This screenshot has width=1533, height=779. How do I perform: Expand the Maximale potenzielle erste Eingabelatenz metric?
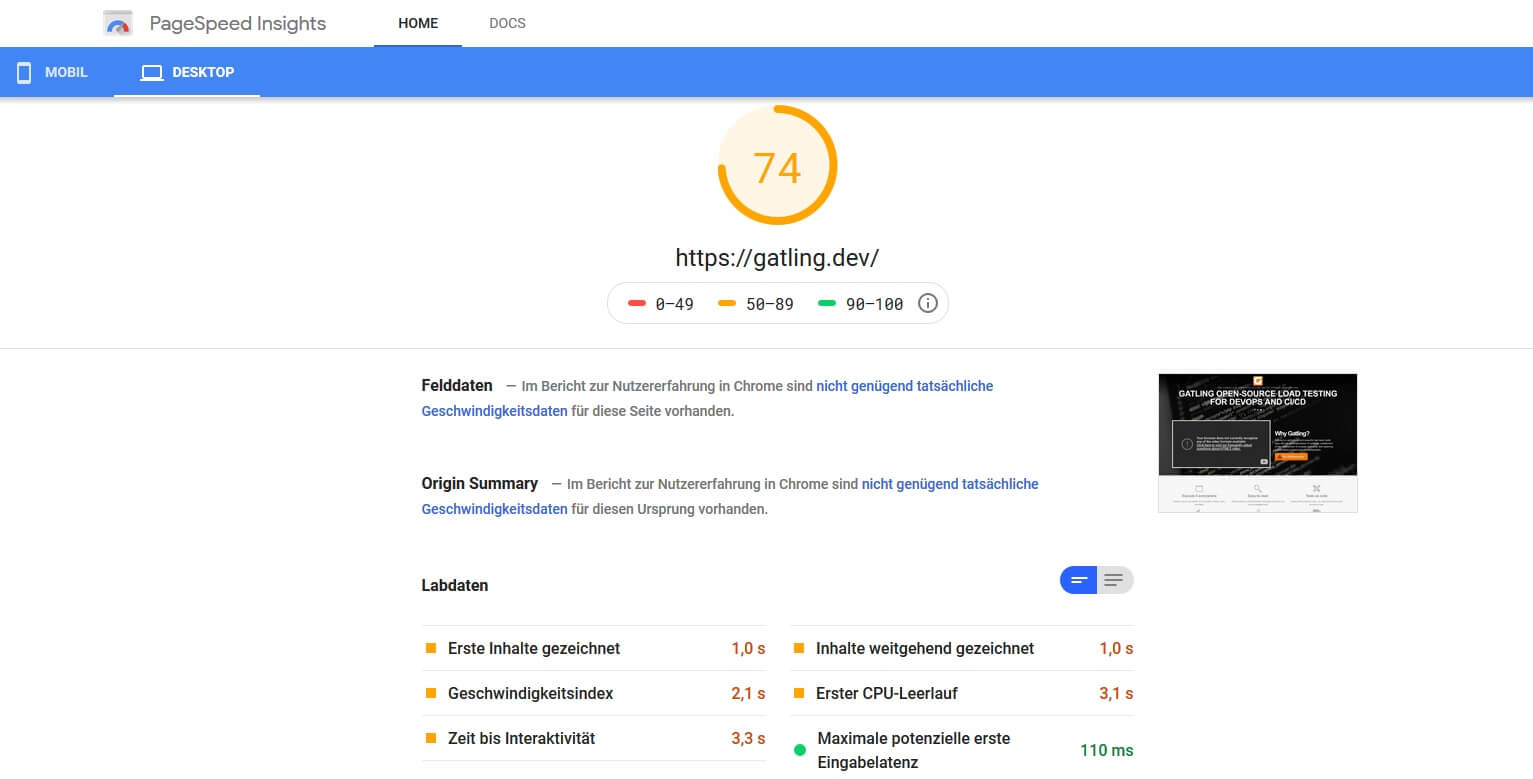(x=913, y=750)
